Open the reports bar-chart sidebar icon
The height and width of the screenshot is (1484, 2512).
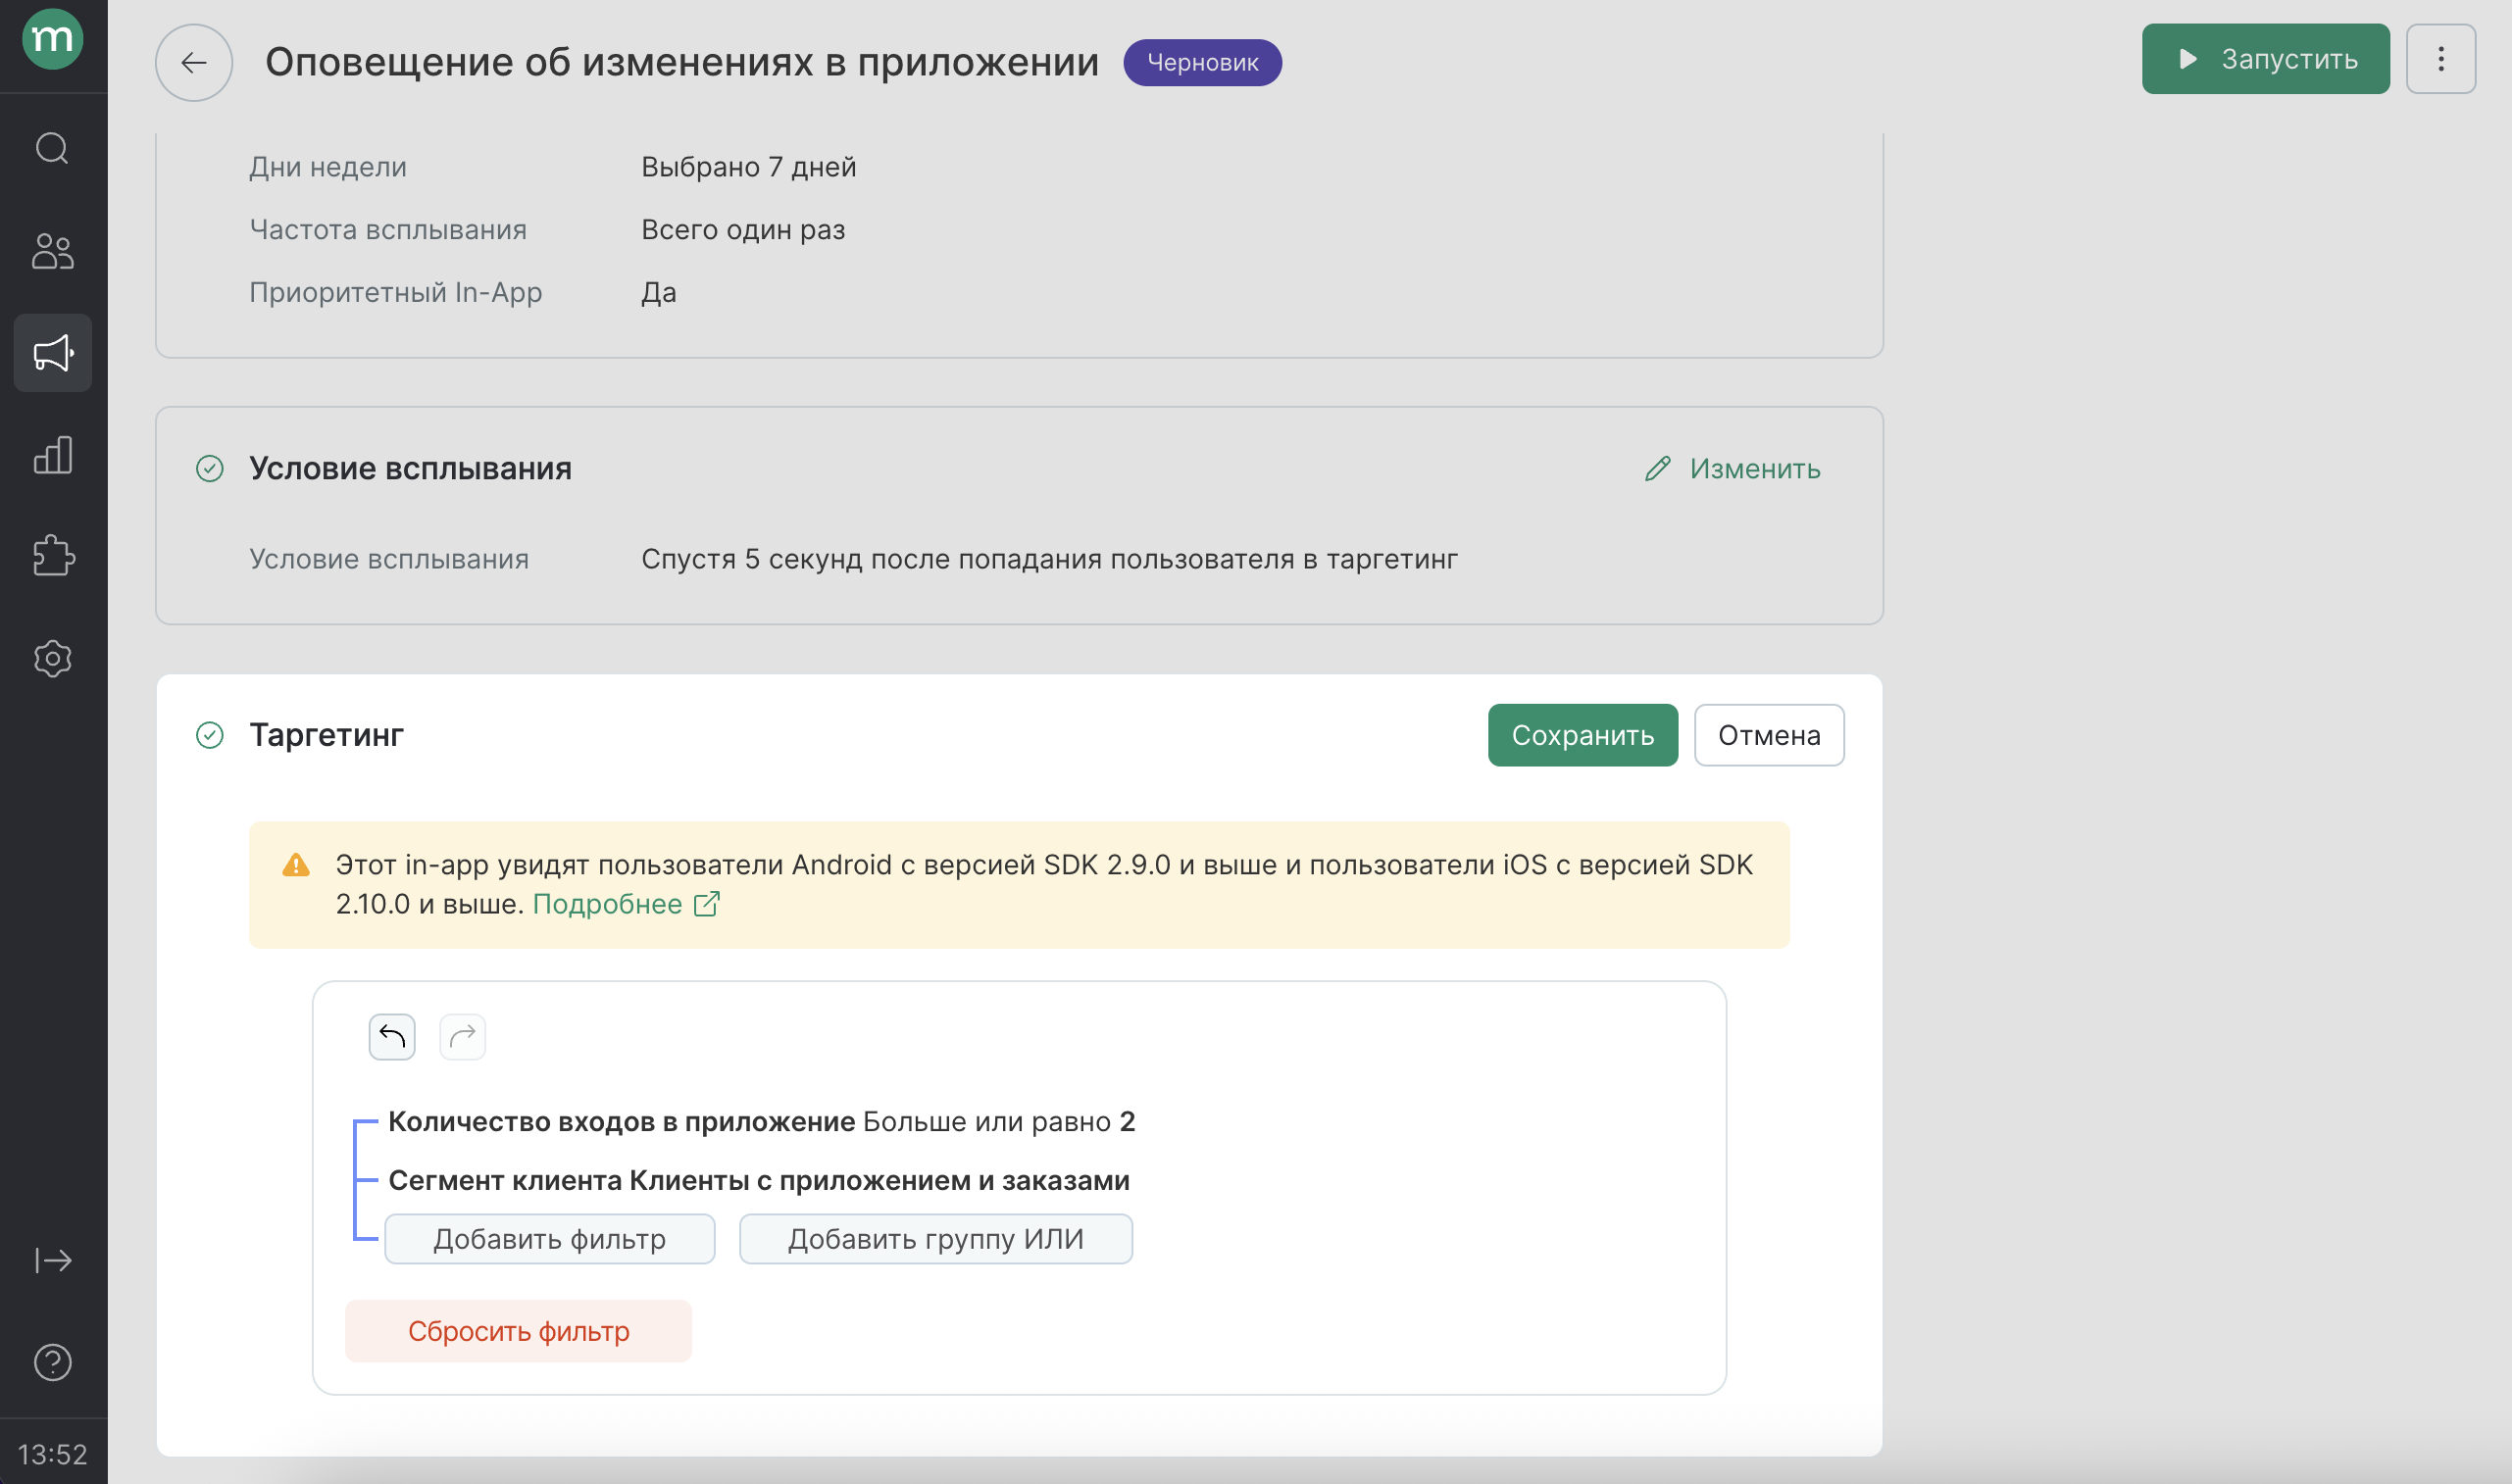(52, 455)
